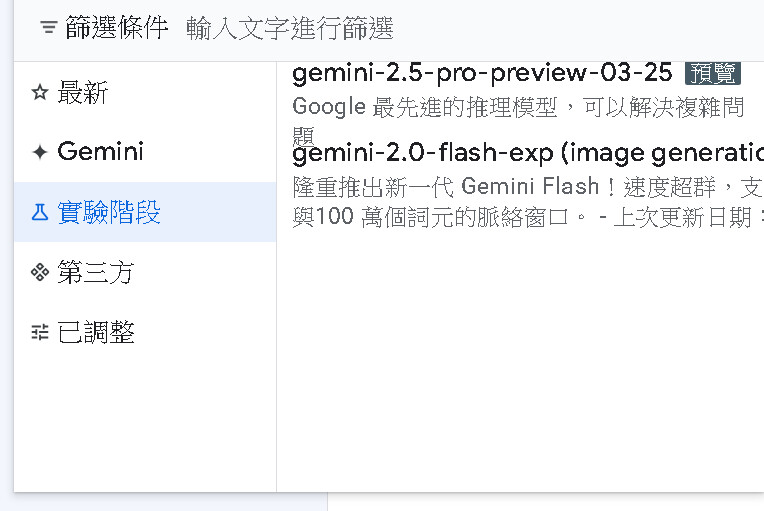This screenshot has height=511, width=764.
Task: Click the 篩選條件 label
Action: (116, 28)
